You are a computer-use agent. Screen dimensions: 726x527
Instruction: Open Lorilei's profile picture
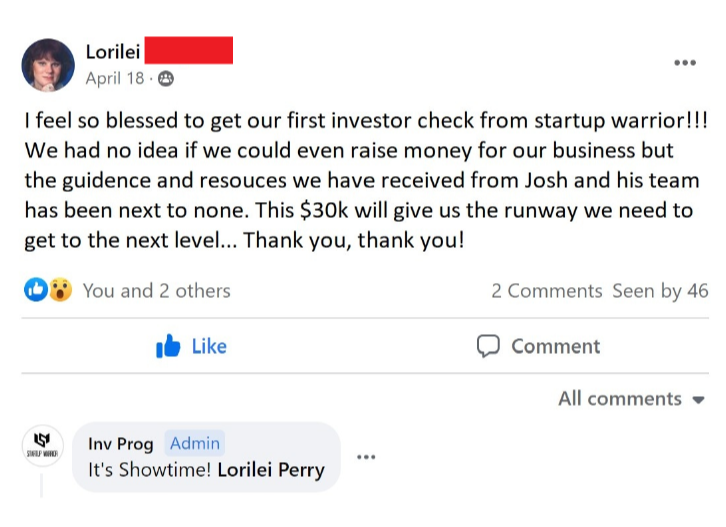click(48, 65)
